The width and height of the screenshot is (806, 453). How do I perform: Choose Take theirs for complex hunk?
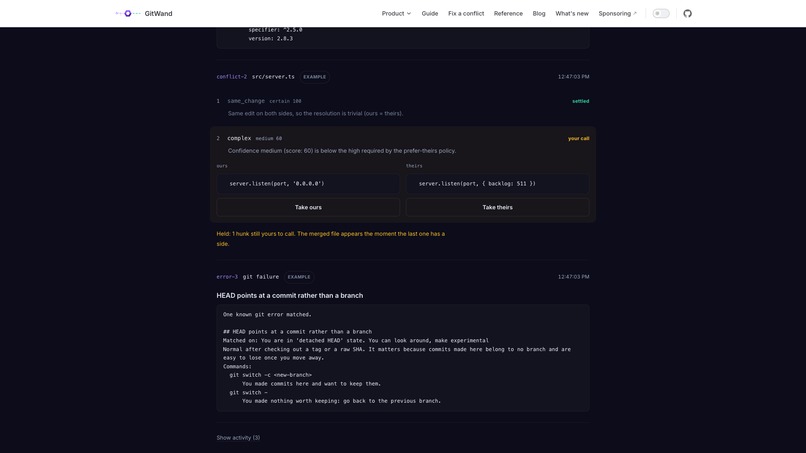click(x=497, y=207)
